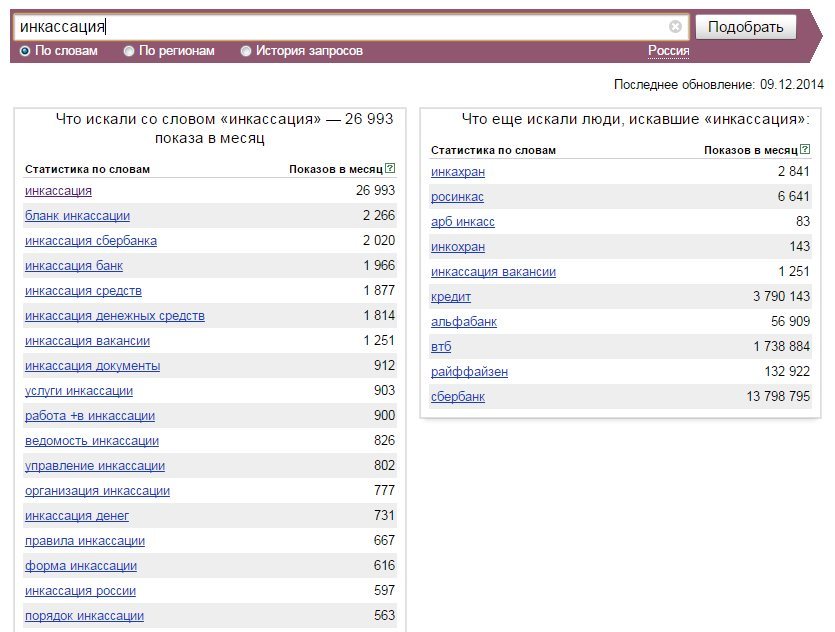
Task: Click the 'Подобрать' button
Action: pyautogui.click(x=746, y=27)
